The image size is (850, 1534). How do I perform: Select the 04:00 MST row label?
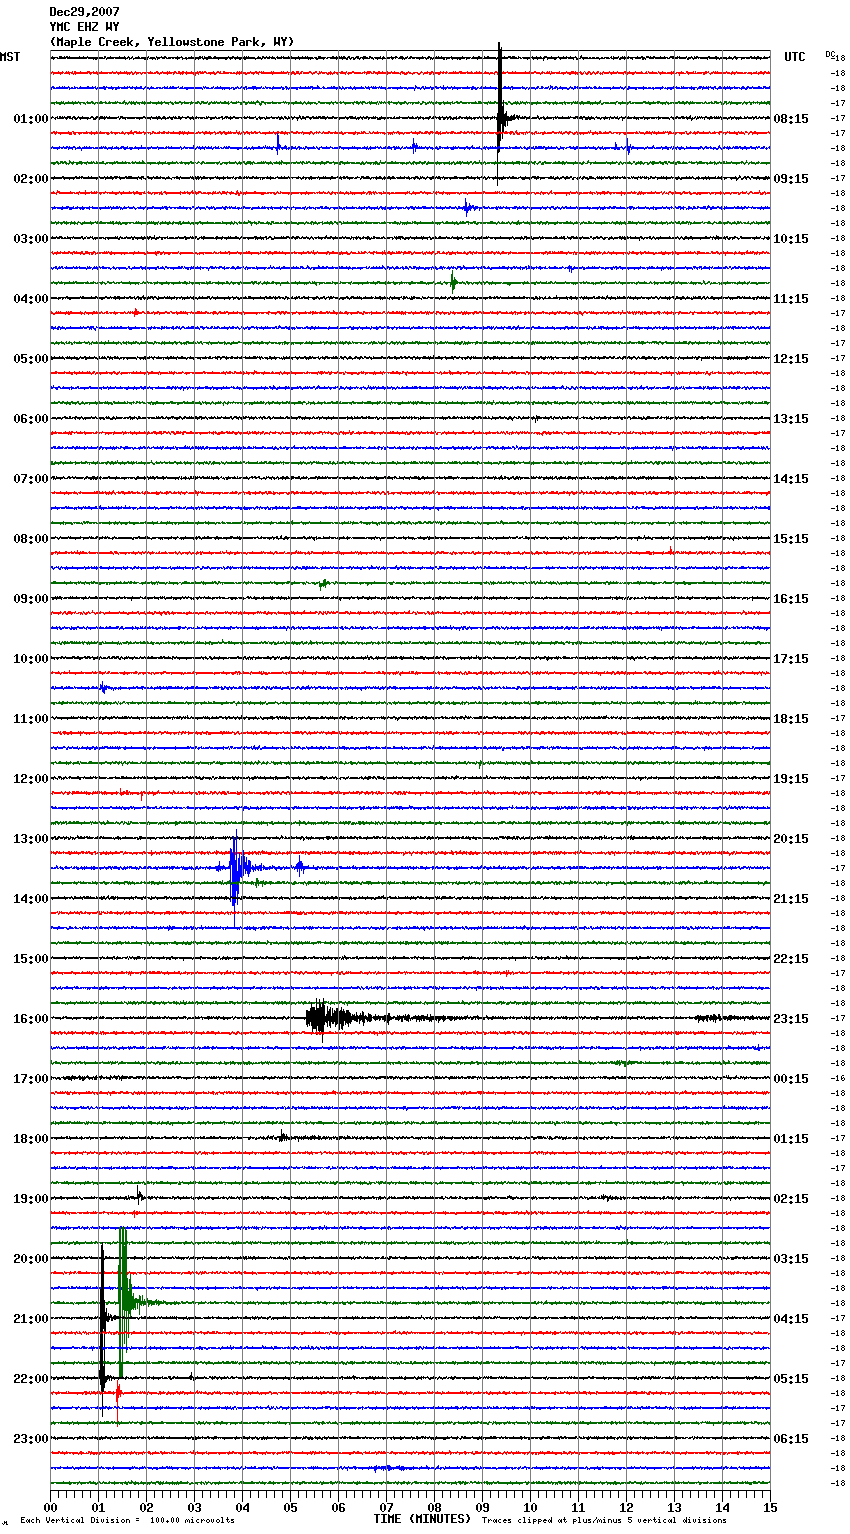(31, 299)
